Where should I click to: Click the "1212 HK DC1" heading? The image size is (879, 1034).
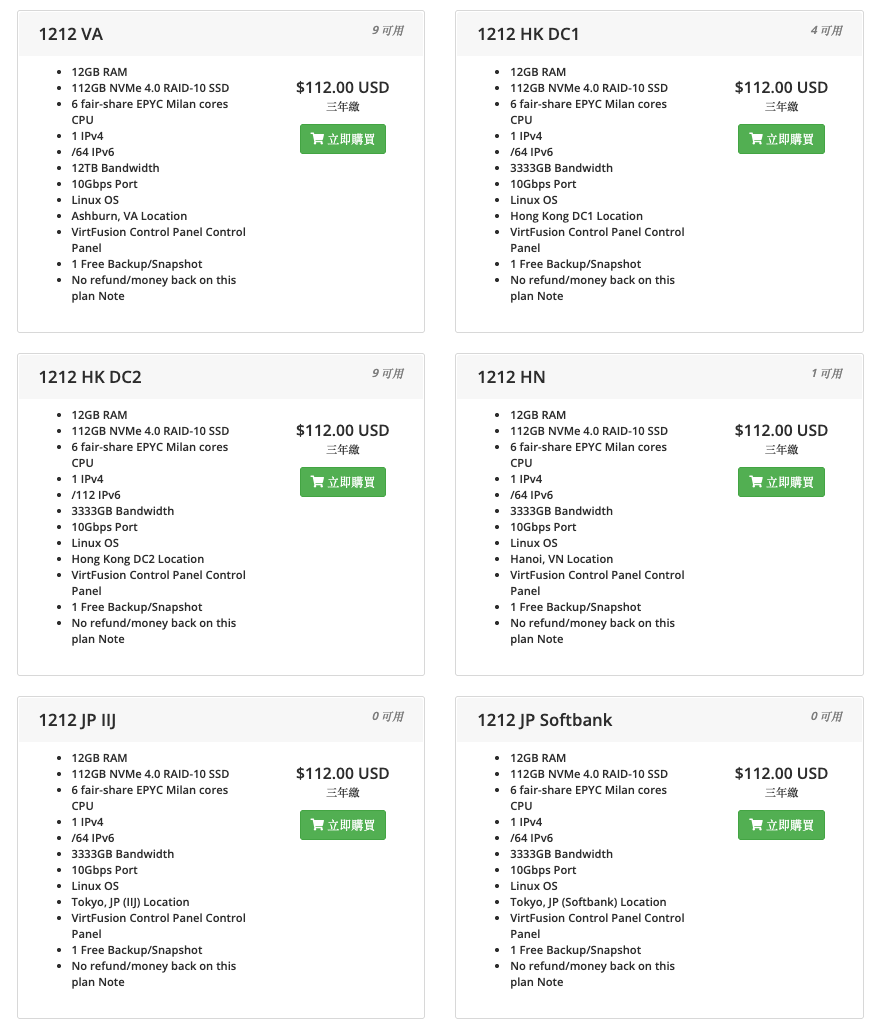point(528,34)
